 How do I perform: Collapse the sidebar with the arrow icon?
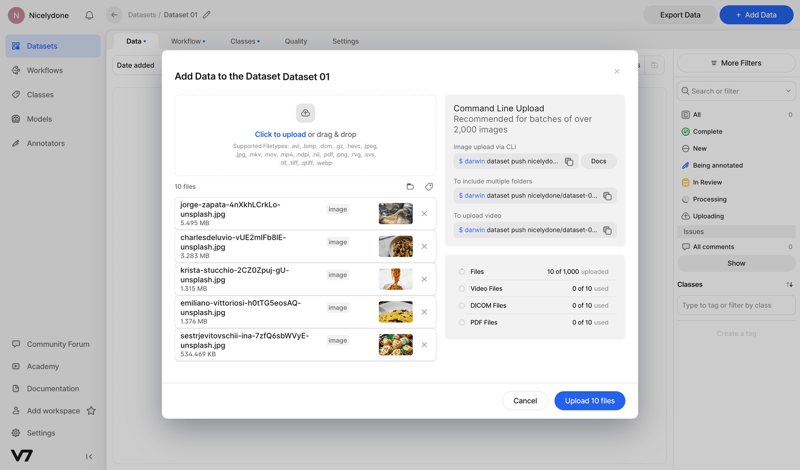pos(89,456)
